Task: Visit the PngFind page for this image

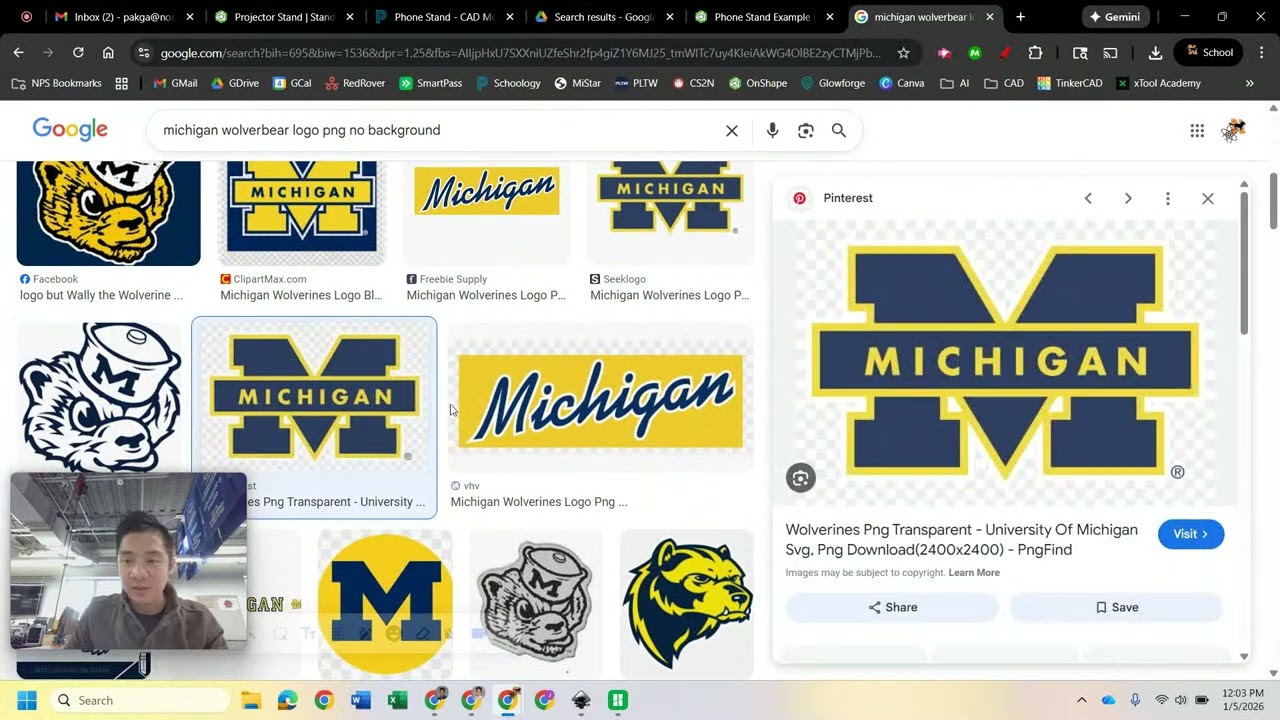Action: (1191, 534)
